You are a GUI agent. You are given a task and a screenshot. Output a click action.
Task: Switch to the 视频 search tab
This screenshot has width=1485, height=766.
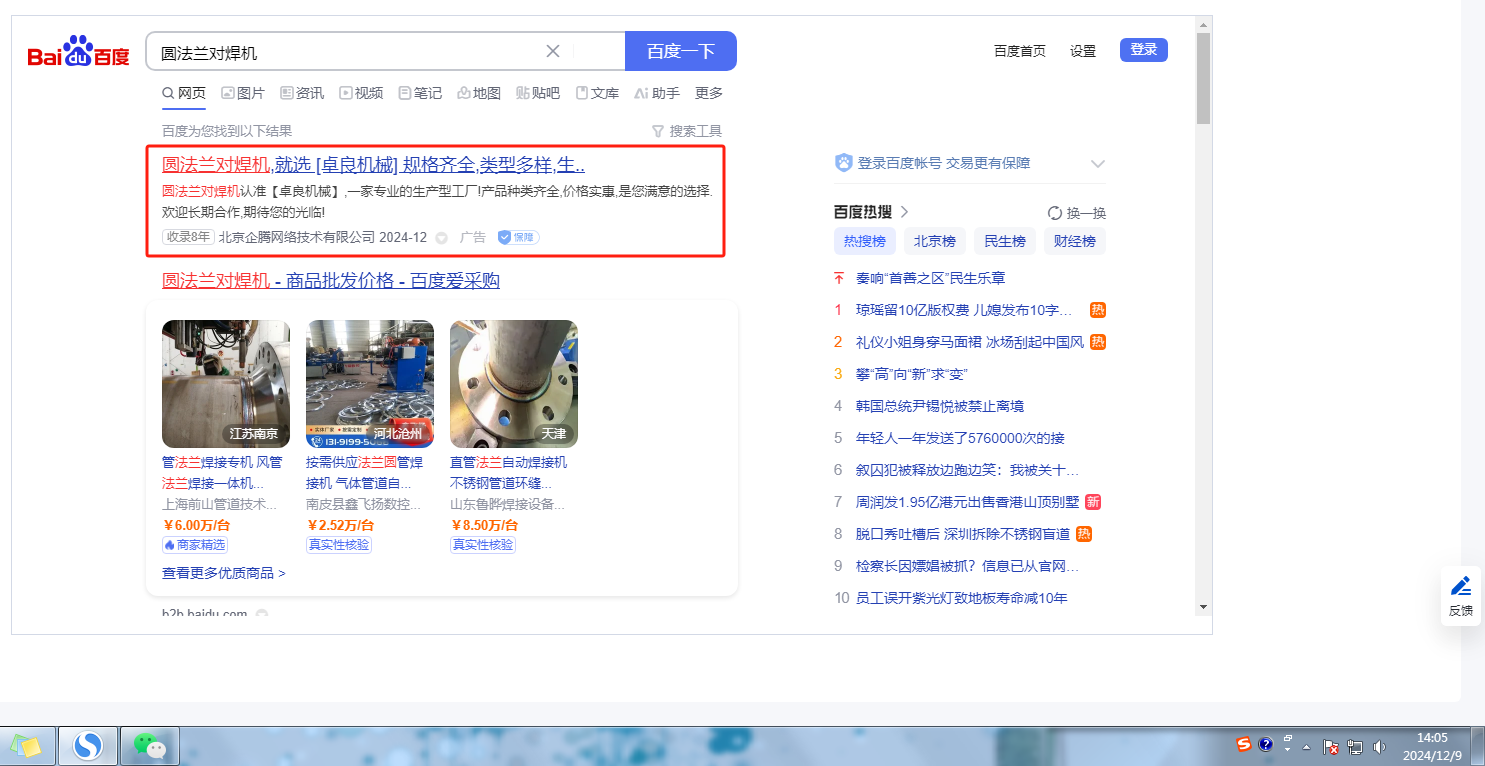tap(361, 93)
